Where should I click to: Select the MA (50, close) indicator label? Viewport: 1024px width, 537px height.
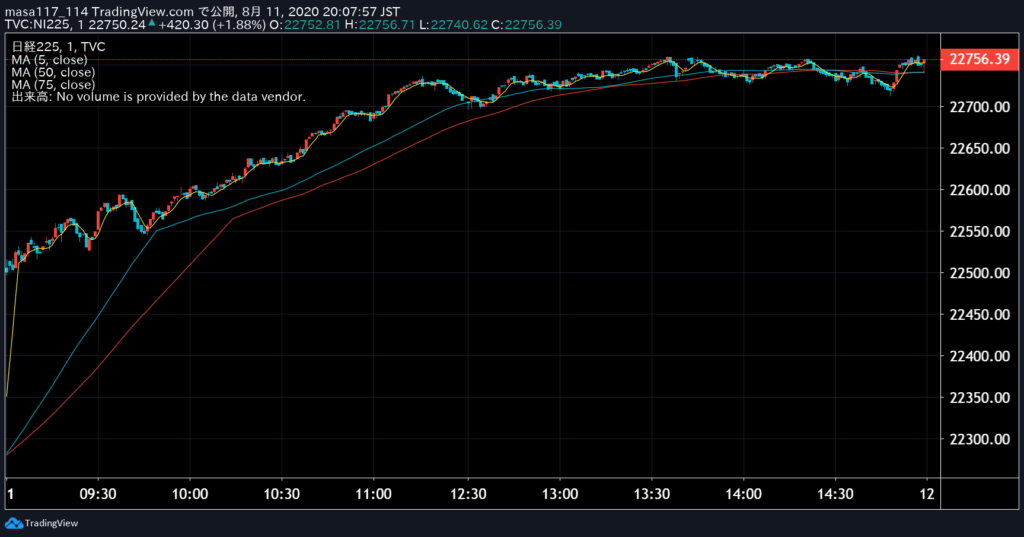pyautogui.click(x=53, y=72)
